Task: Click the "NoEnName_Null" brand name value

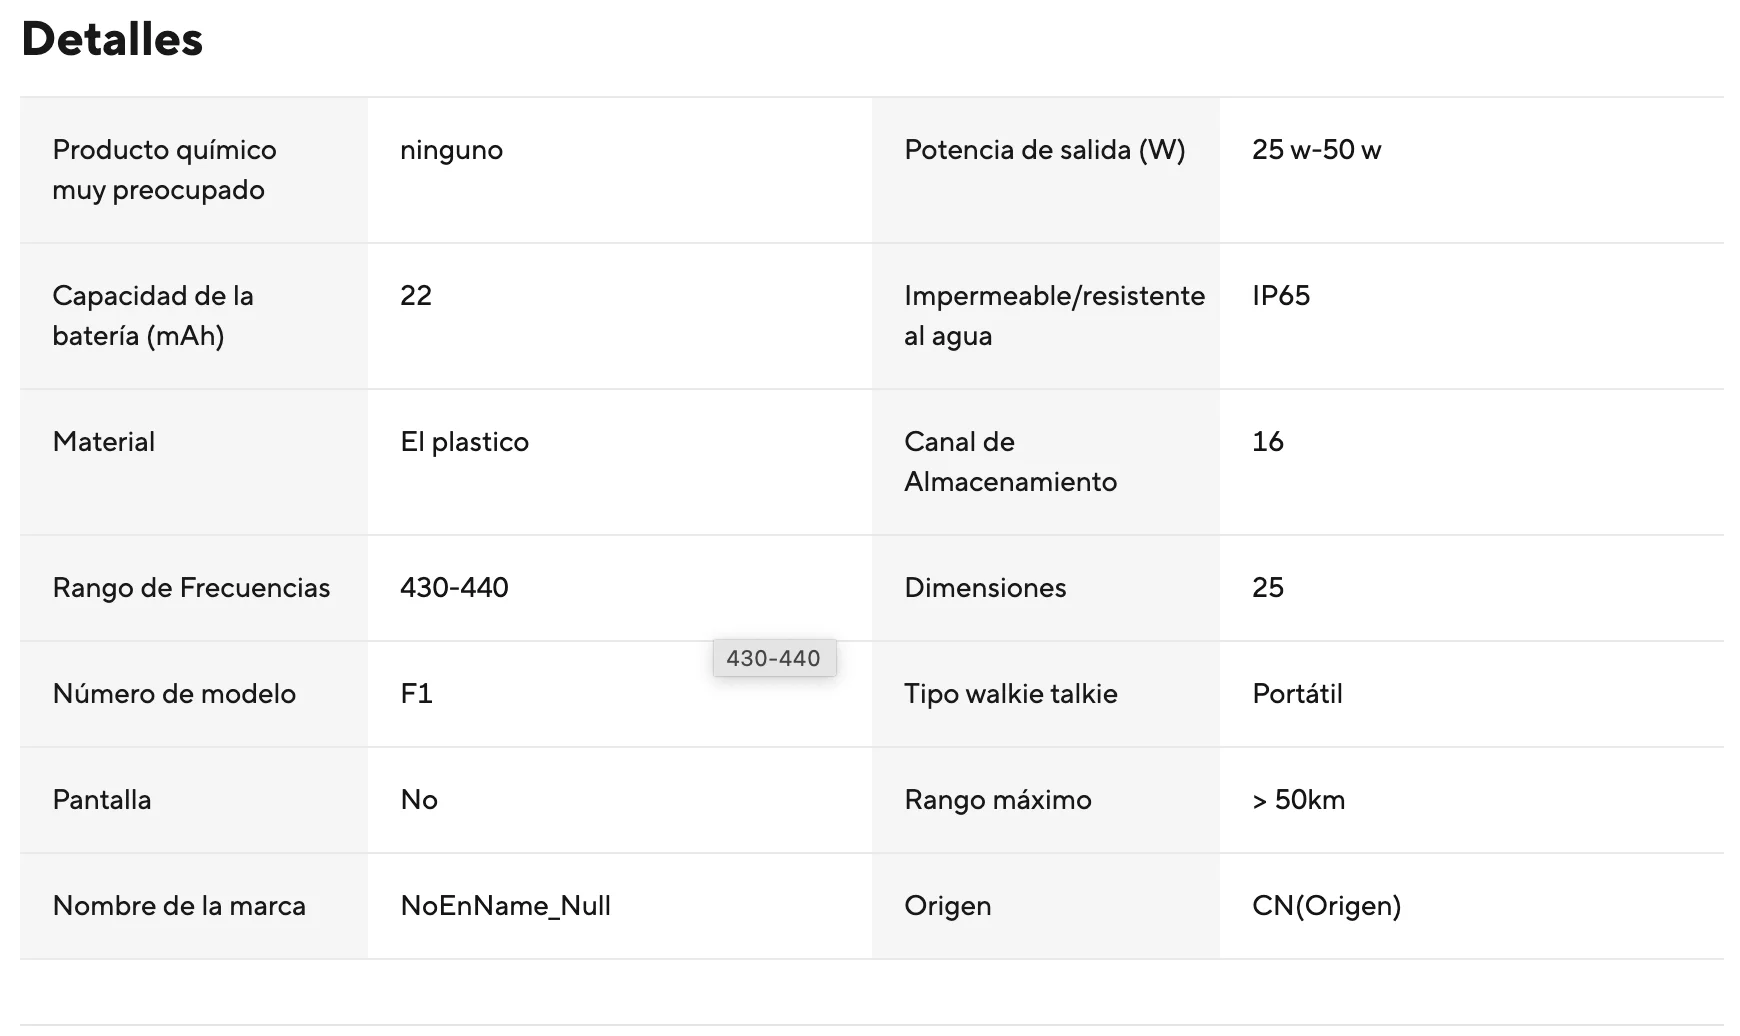Action: (x=505, y=906)
